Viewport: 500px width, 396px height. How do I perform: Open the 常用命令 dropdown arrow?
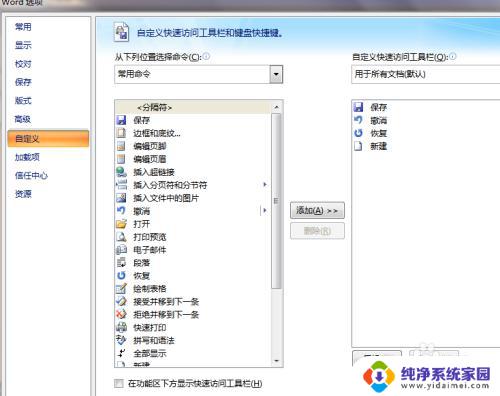pyautogui.click(x=276, y=74)
